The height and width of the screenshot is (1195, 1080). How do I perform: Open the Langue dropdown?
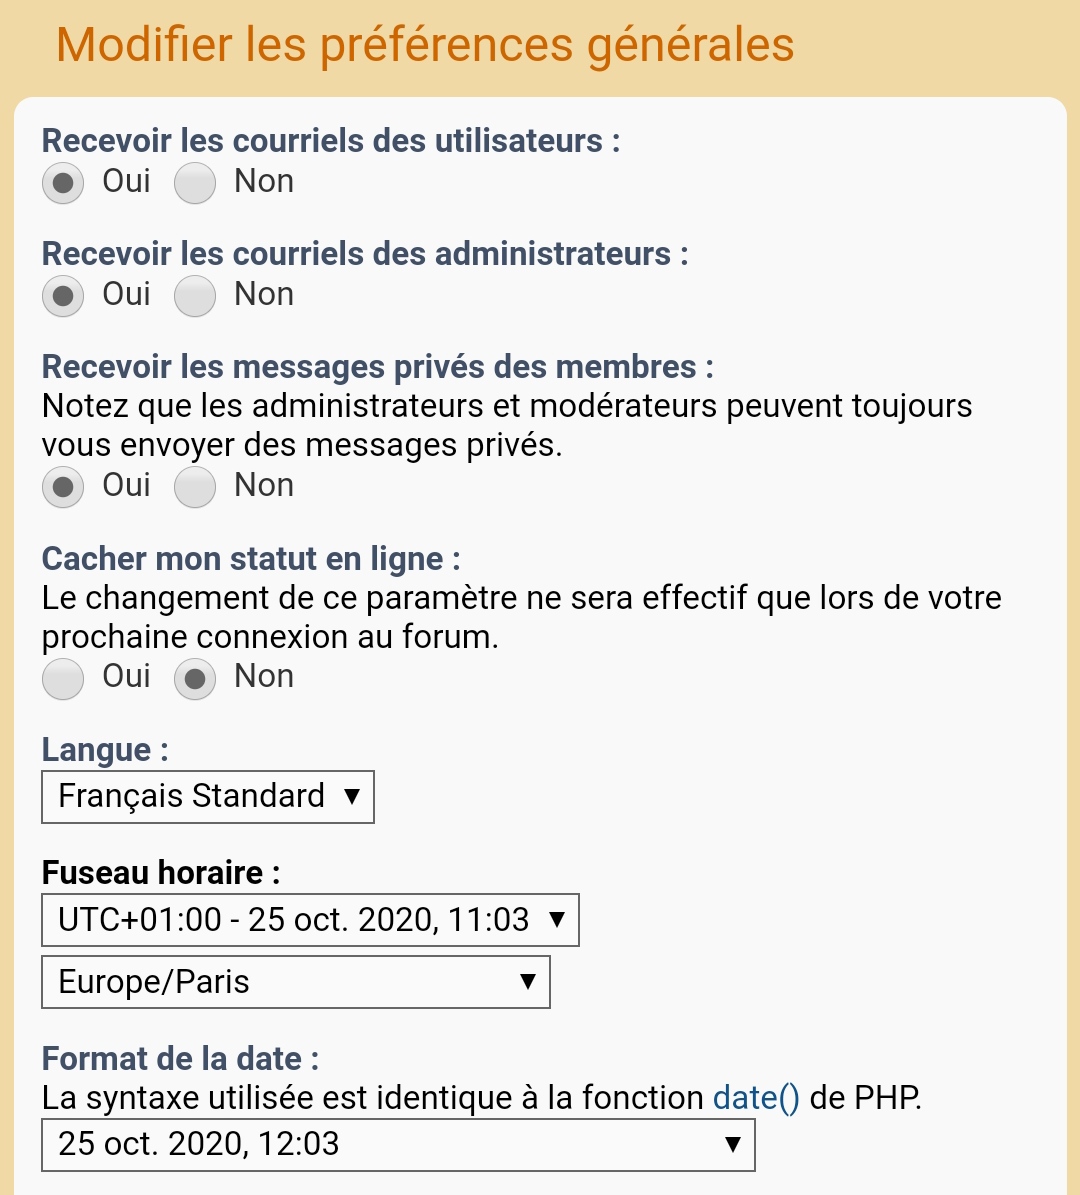click(208, 796)
